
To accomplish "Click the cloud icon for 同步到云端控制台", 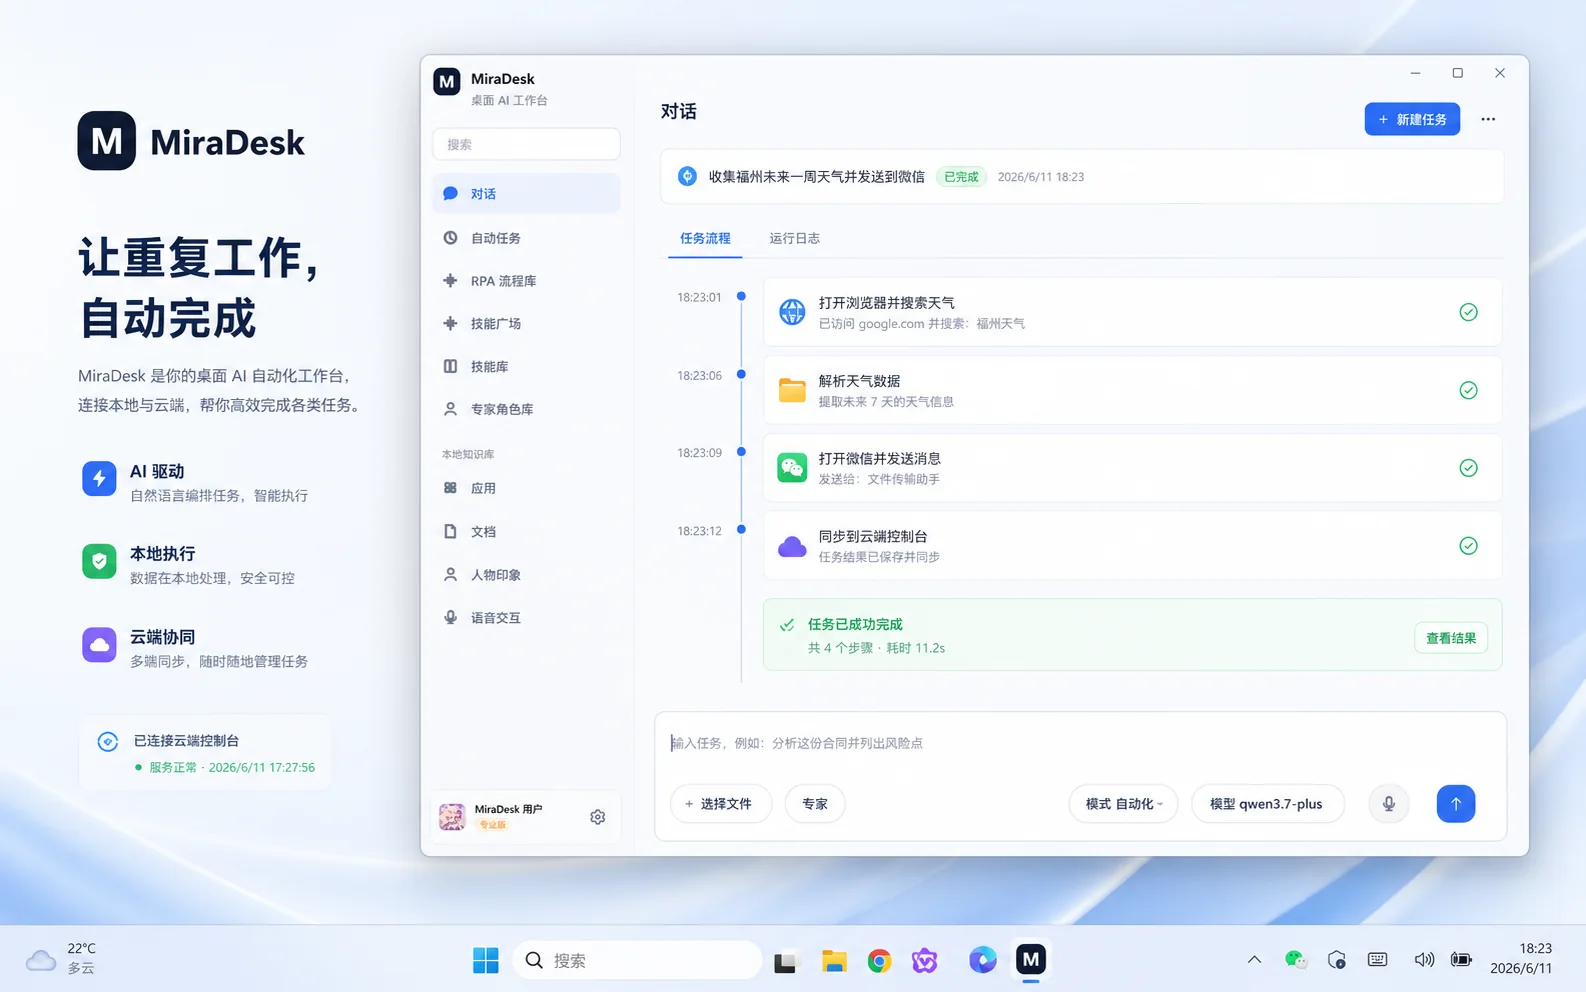I will [x=792, y=546].
